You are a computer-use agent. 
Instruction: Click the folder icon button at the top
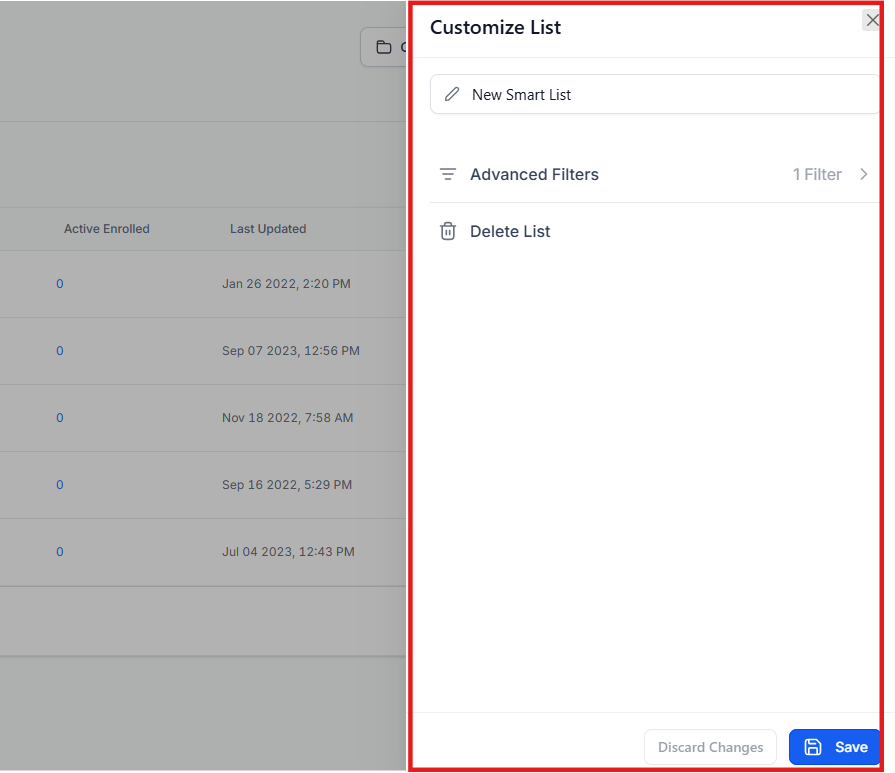[x=384, y=47]
